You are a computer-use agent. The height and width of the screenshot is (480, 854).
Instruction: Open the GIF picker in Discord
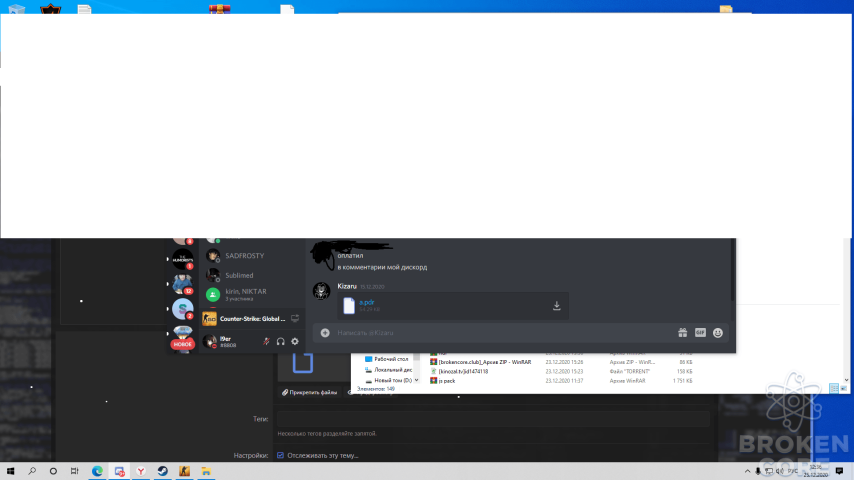[700, 332]
